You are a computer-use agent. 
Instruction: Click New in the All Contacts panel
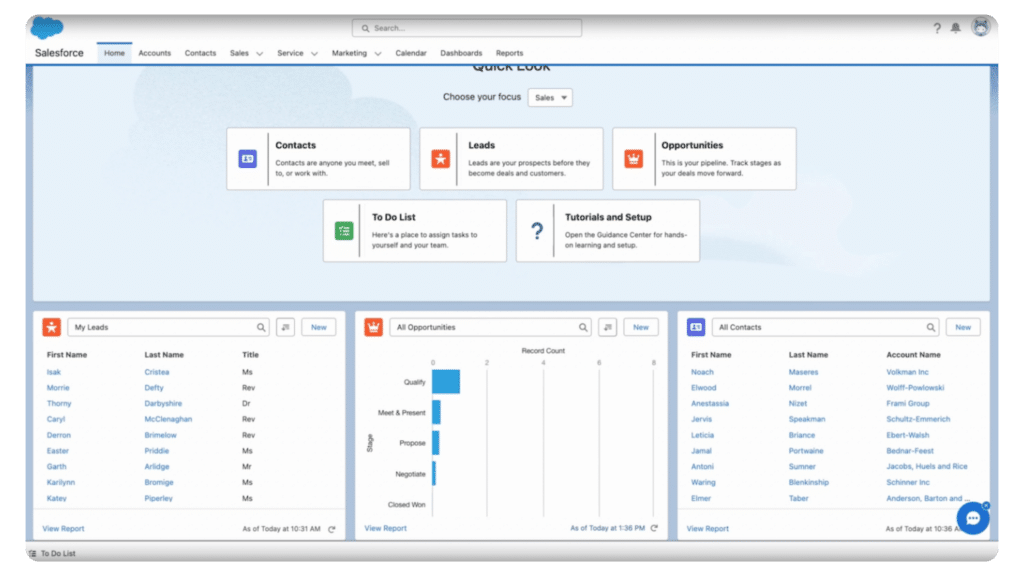[x=961, y=327]
